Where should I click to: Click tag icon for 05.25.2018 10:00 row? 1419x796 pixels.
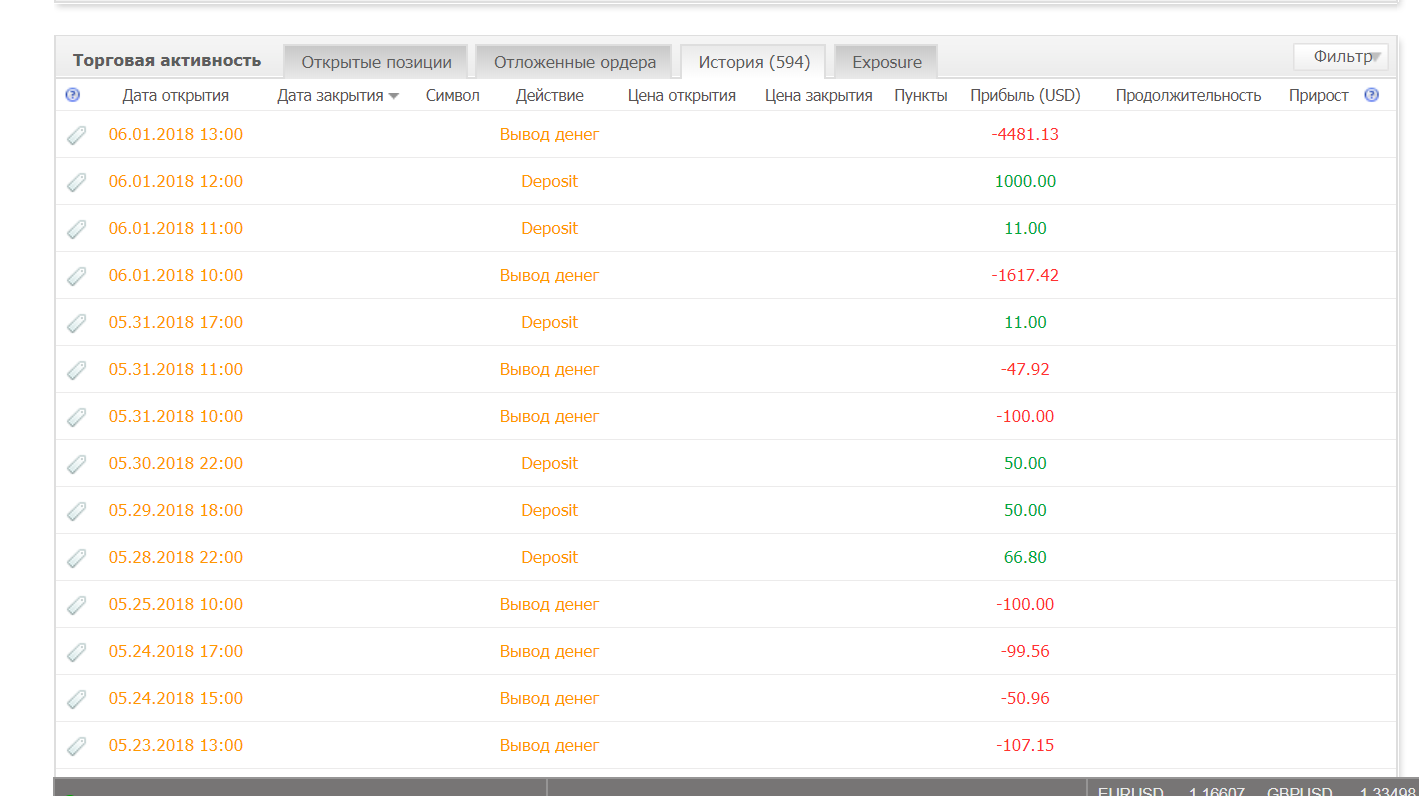76,605
